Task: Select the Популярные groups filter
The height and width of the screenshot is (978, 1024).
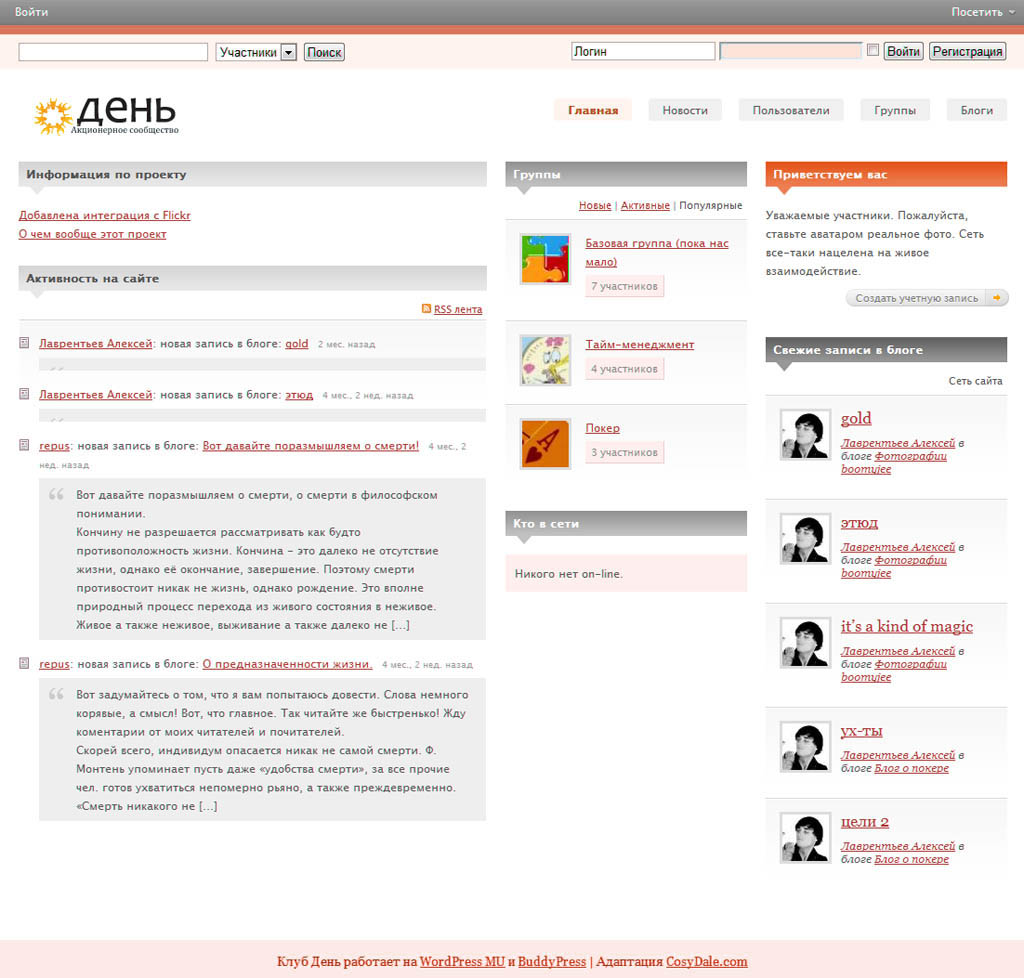Action: tap(711, 205)
